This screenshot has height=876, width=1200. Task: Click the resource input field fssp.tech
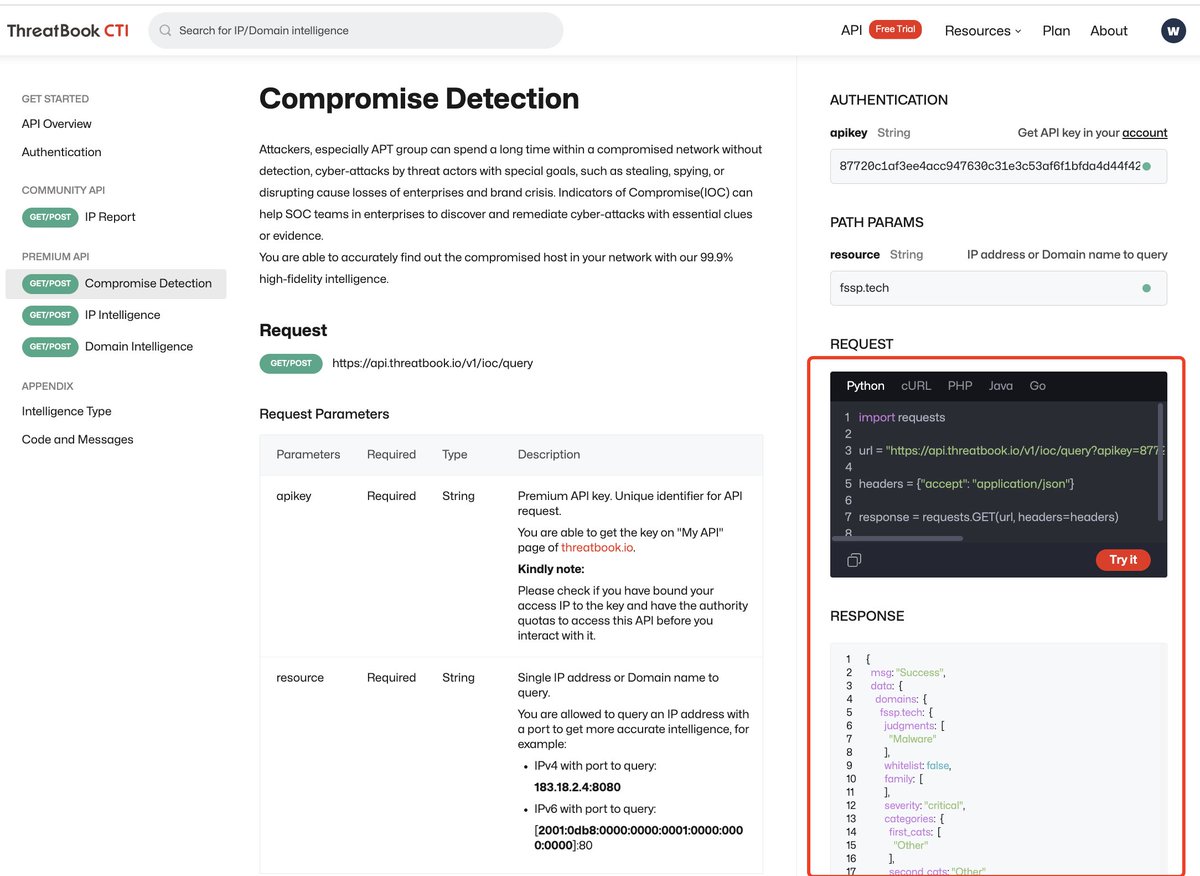tap(998, 288)
